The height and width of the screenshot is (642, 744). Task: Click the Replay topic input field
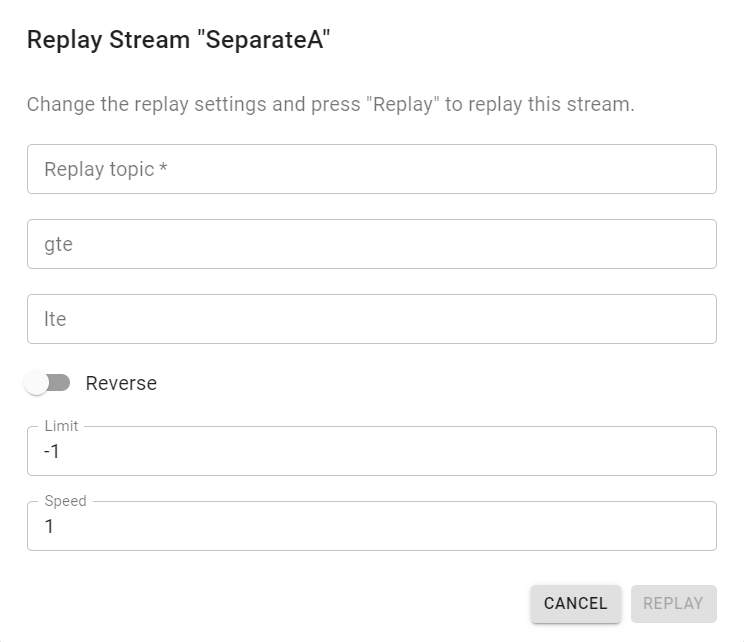point(372,169)
